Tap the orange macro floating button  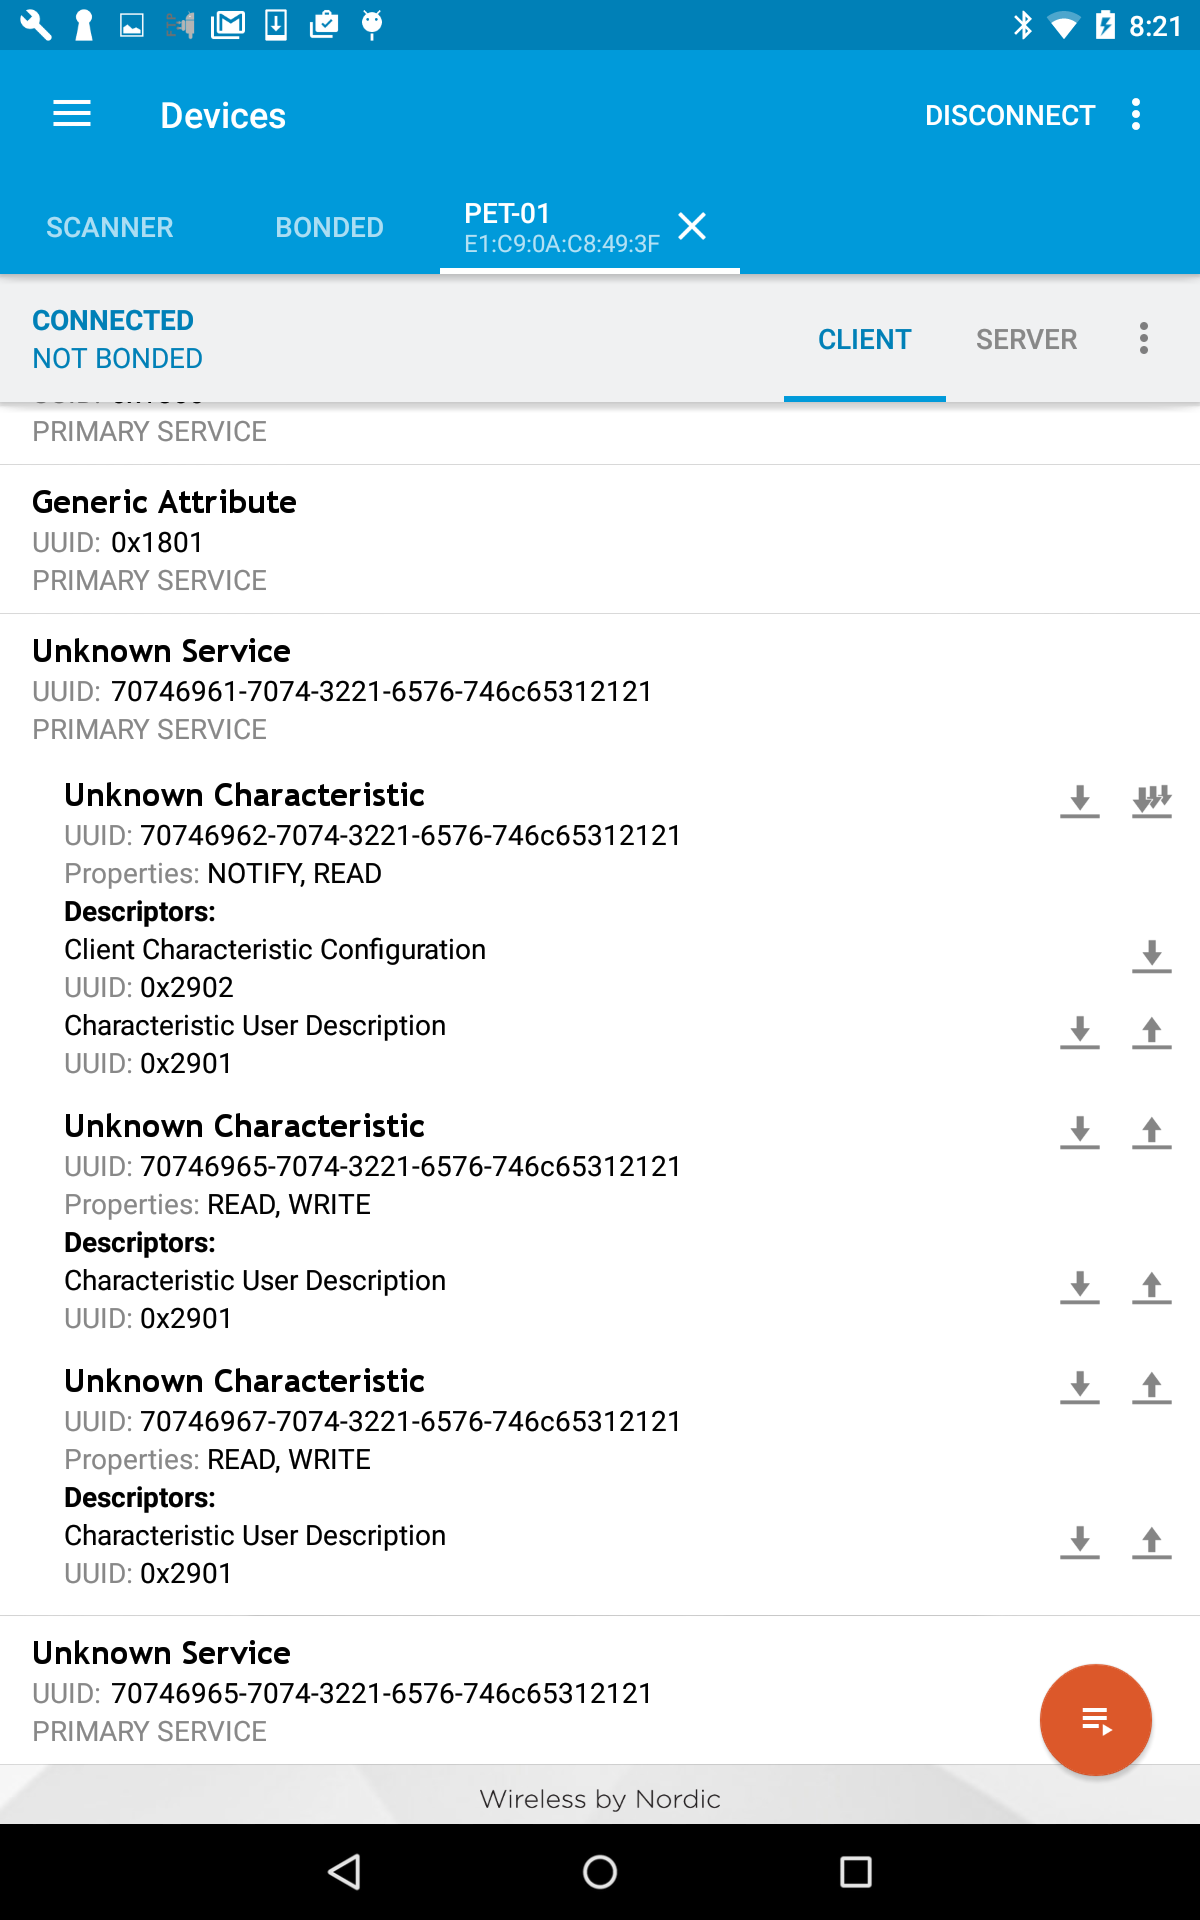[x=1096, y=1720]
